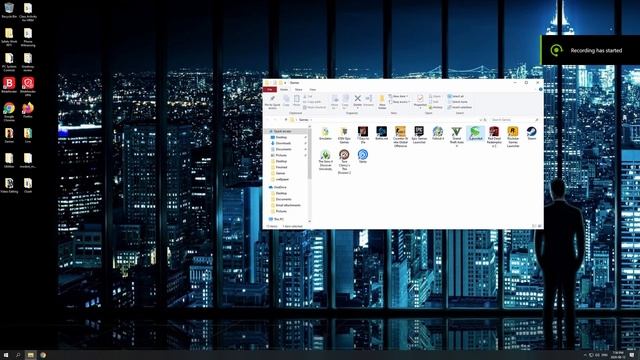Click the Games address bar path

[304, 120]
